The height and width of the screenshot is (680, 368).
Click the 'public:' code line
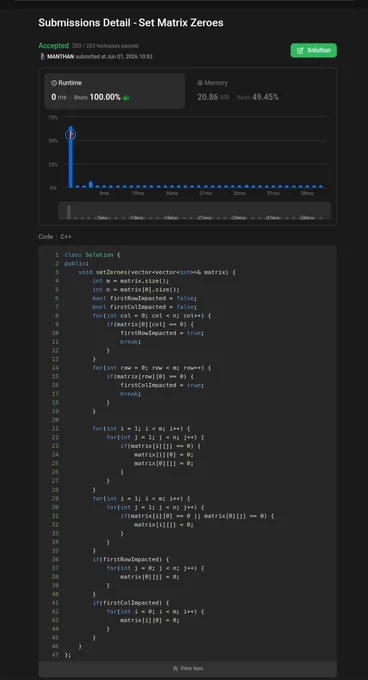(x=77, y=264)
